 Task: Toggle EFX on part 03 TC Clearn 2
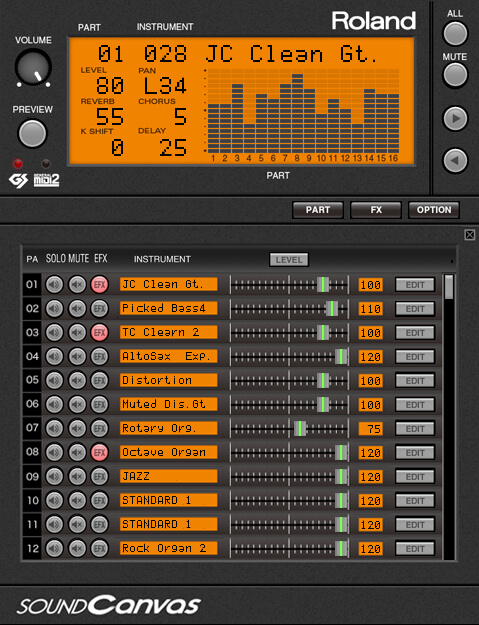100,332
